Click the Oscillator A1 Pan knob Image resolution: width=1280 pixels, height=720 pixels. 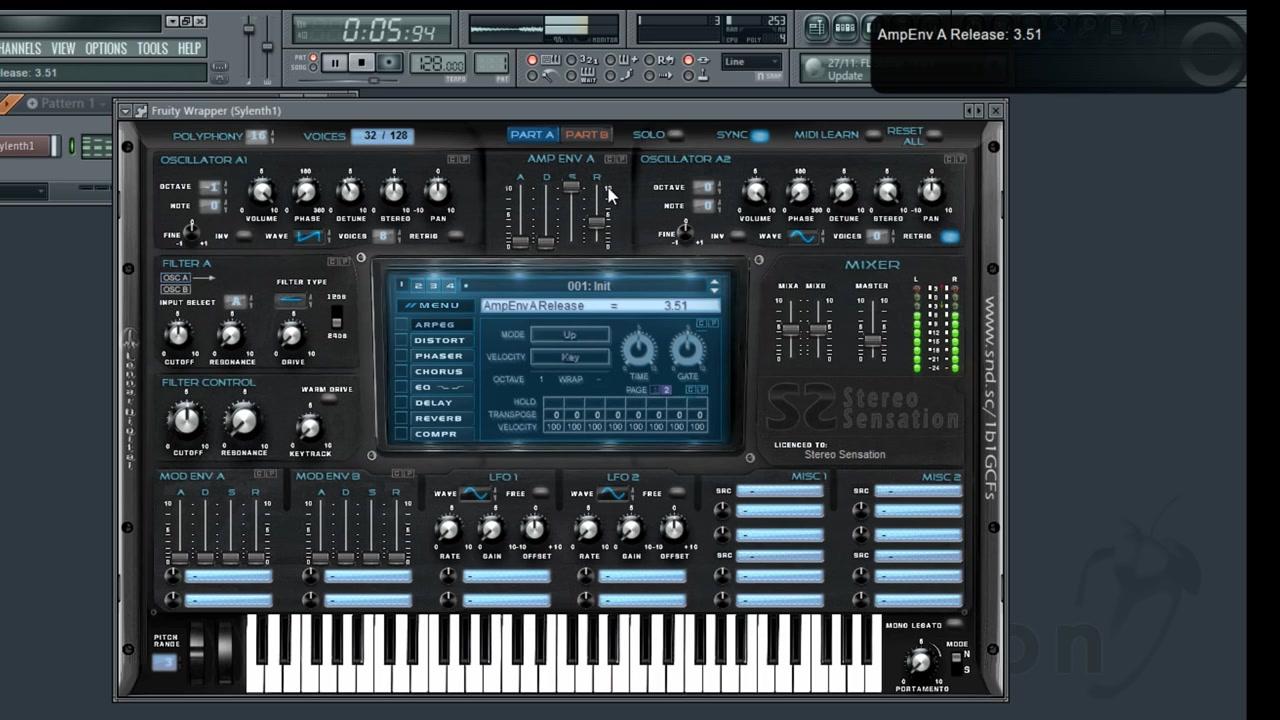coord(437,192)
